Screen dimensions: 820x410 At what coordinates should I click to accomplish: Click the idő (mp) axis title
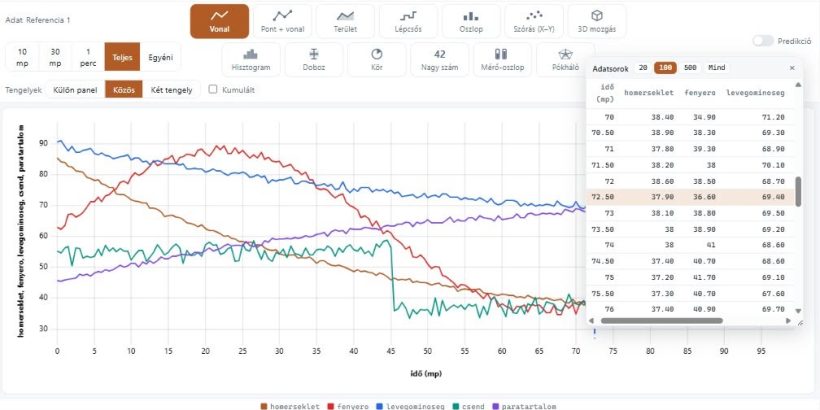click(426, 373)
